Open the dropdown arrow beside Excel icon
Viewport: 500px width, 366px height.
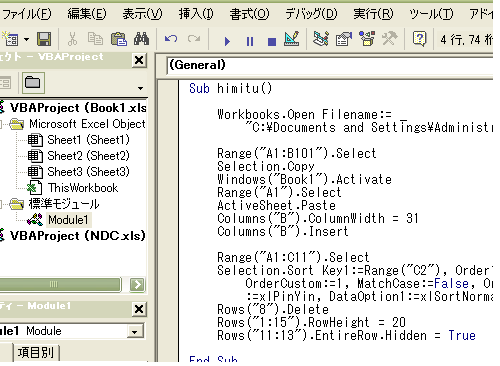[x=27, y=40]
